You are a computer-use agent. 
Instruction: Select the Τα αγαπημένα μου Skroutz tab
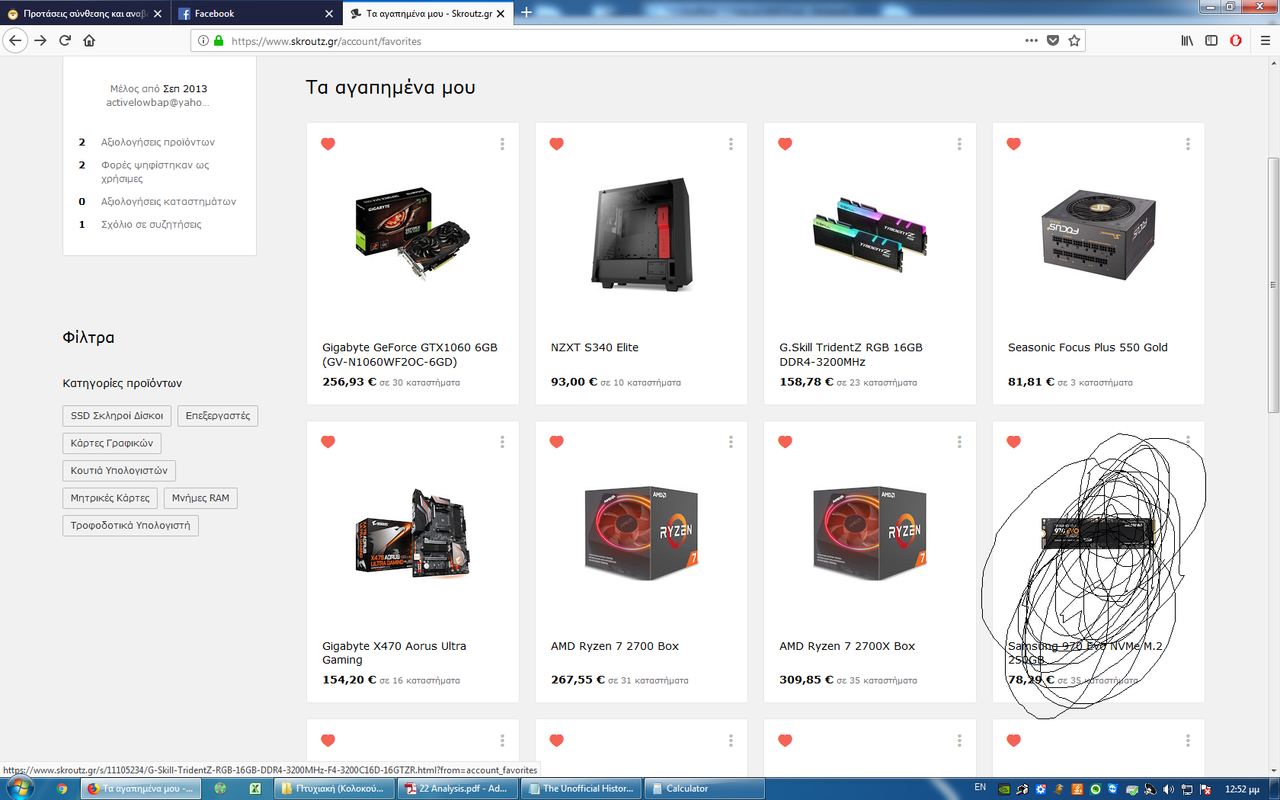pos(428,14)
